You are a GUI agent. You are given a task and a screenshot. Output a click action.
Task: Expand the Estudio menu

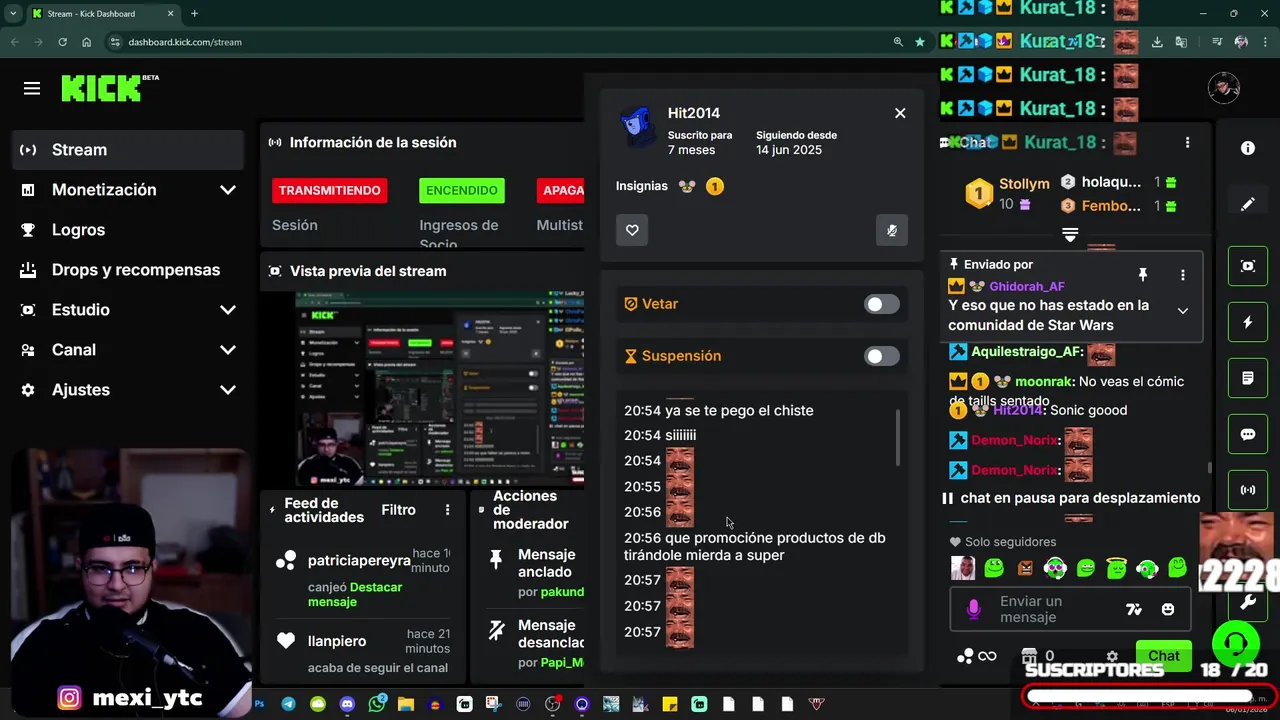click(x=128, y=310)
